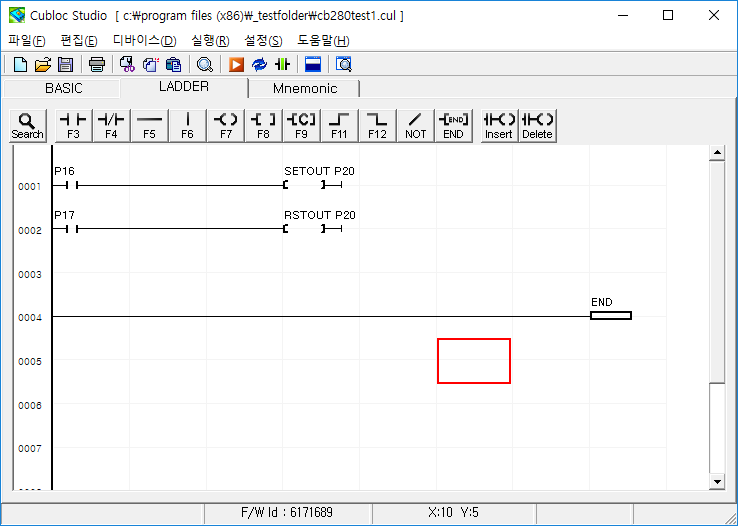Select the rising edge F11 tool

[x=339, y=124]
